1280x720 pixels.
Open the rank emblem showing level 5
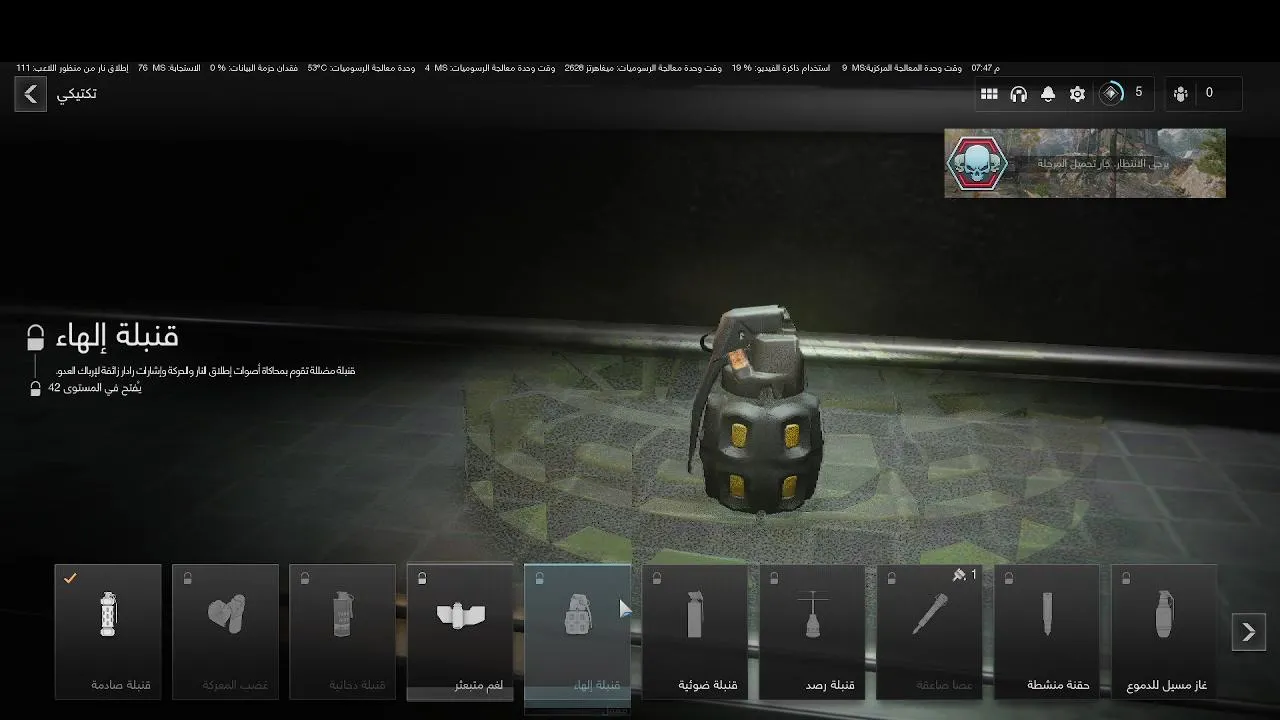[1111, 93]
